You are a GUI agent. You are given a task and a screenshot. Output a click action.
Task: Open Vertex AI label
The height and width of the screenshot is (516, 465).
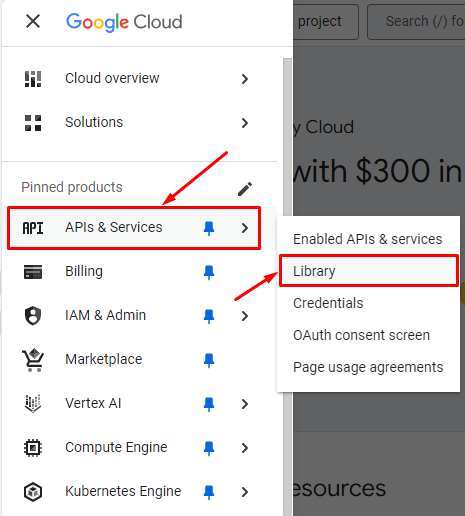[x=93, y=403]
